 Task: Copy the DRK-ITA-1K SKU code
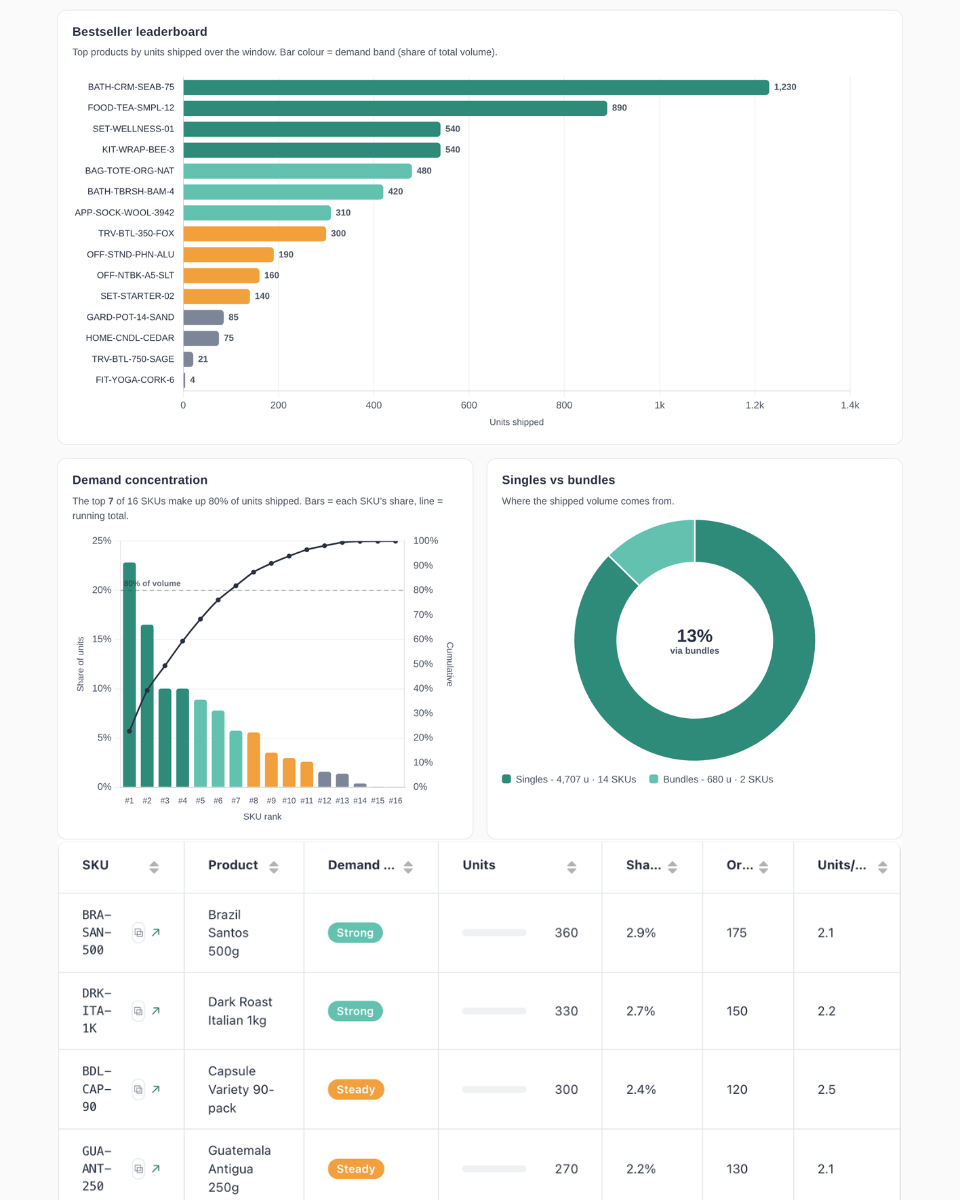point(139,1011)
